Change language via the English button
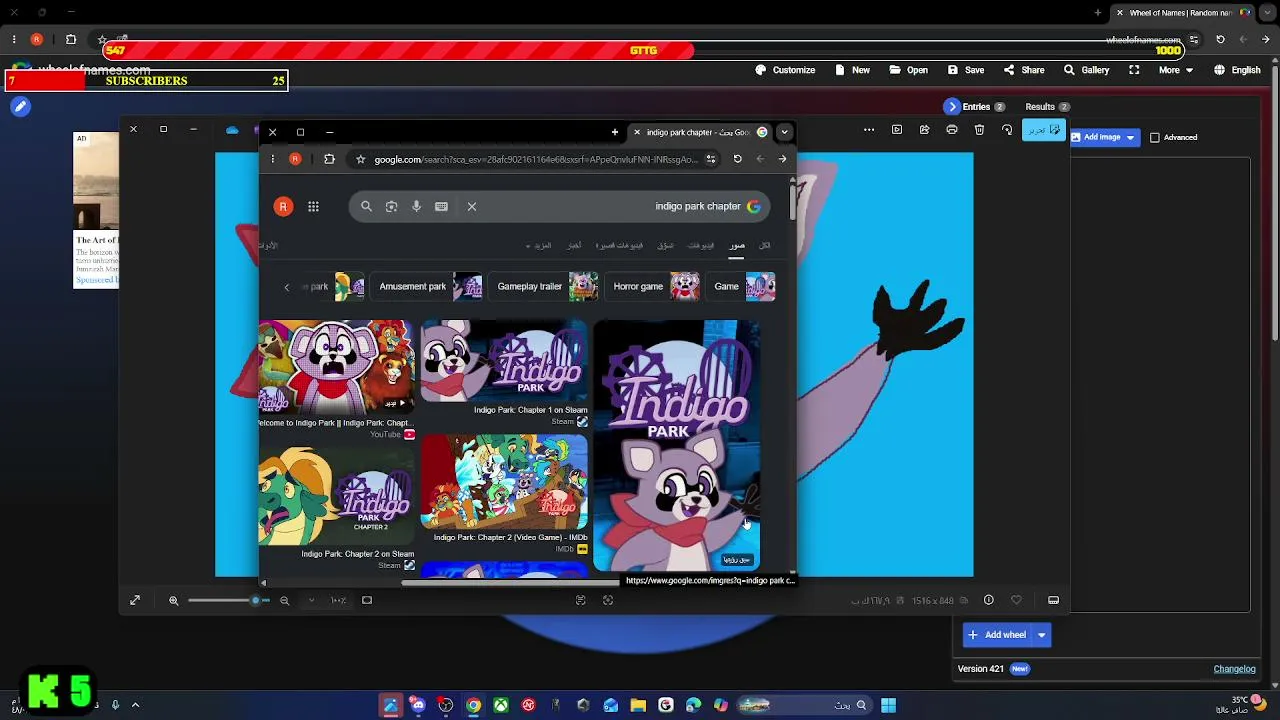Image resolution: width=1280 pixels, height=720 pixels. [1237, 70]
